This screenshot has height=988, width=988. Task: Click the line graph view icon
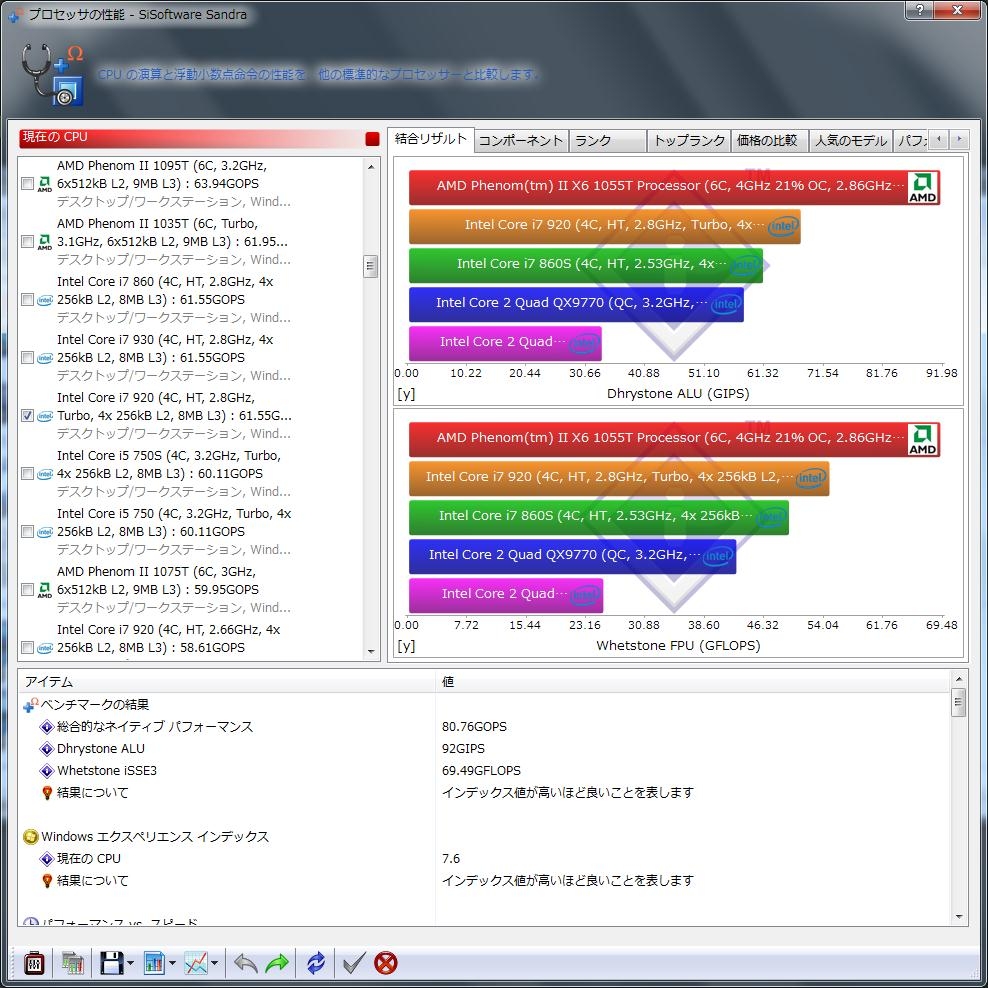196,963
